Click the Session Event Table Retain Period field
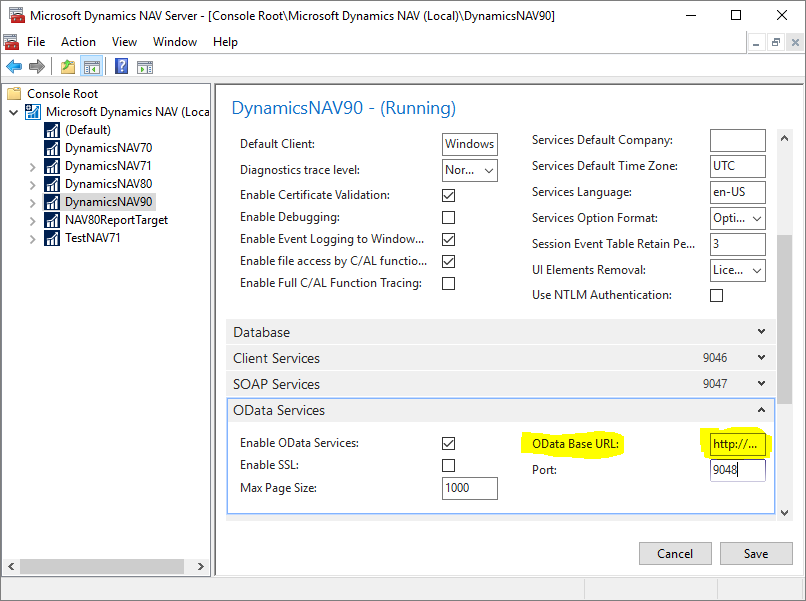 pos(738,244)
